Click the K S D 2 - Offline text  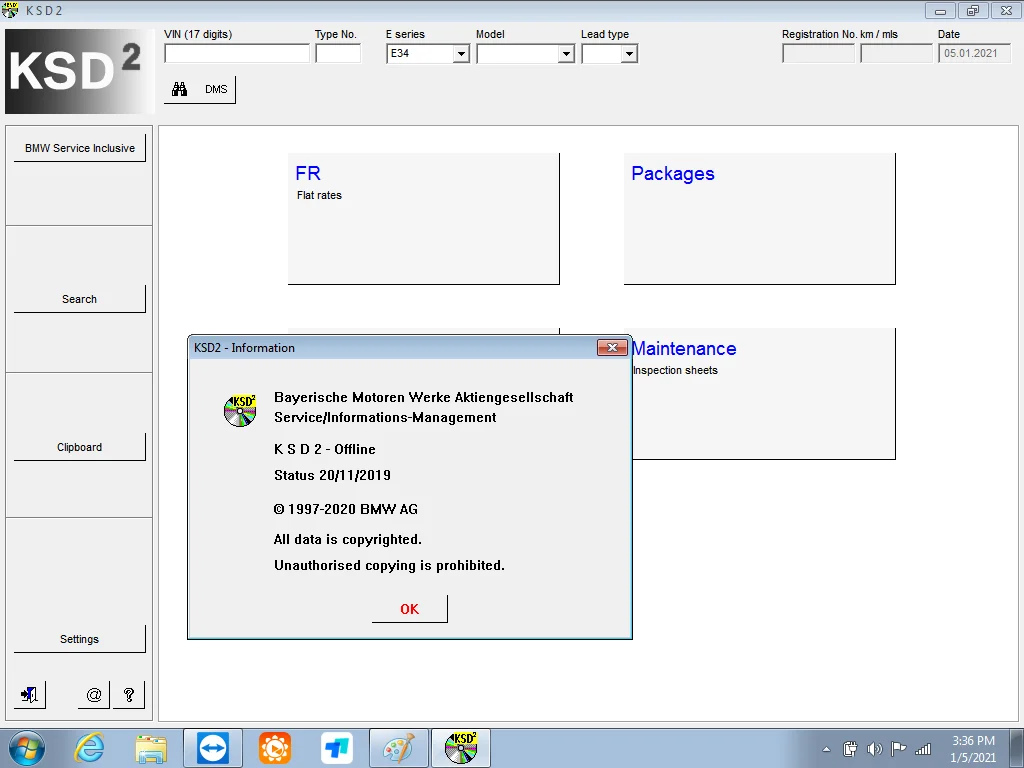tap(325, 449)
